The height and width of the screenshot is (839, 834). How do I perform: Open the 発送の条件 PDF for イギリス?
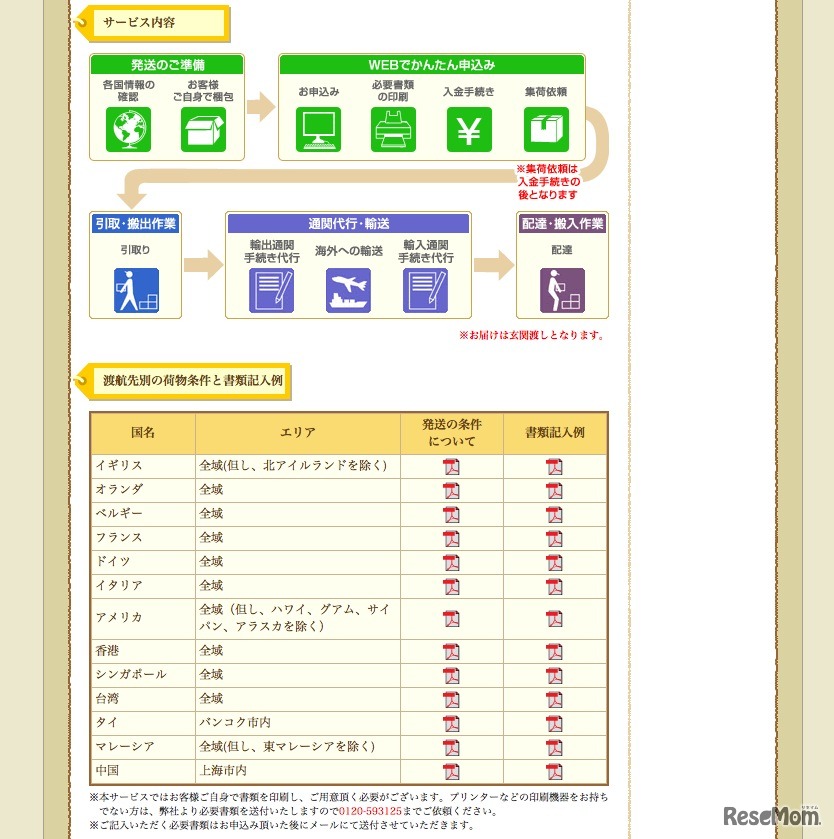pos(452,467)
